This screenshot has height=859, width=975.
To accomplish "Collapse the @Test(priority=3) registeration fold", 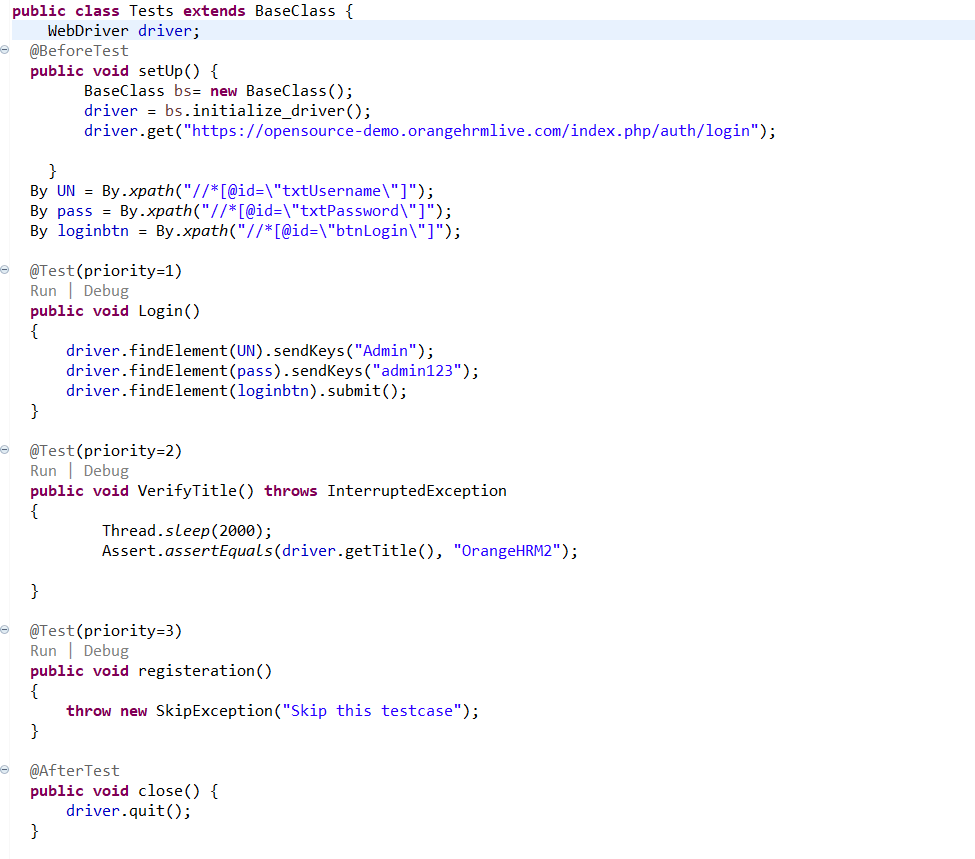I will pyautogui.click(x=4, y=629).
